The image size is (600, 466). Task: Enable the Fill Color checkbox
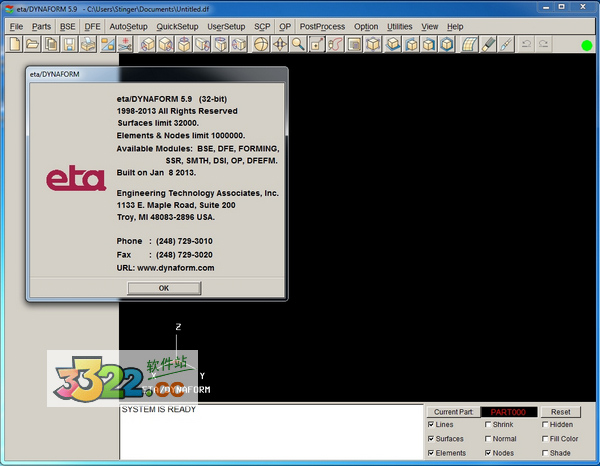point(545,438)
